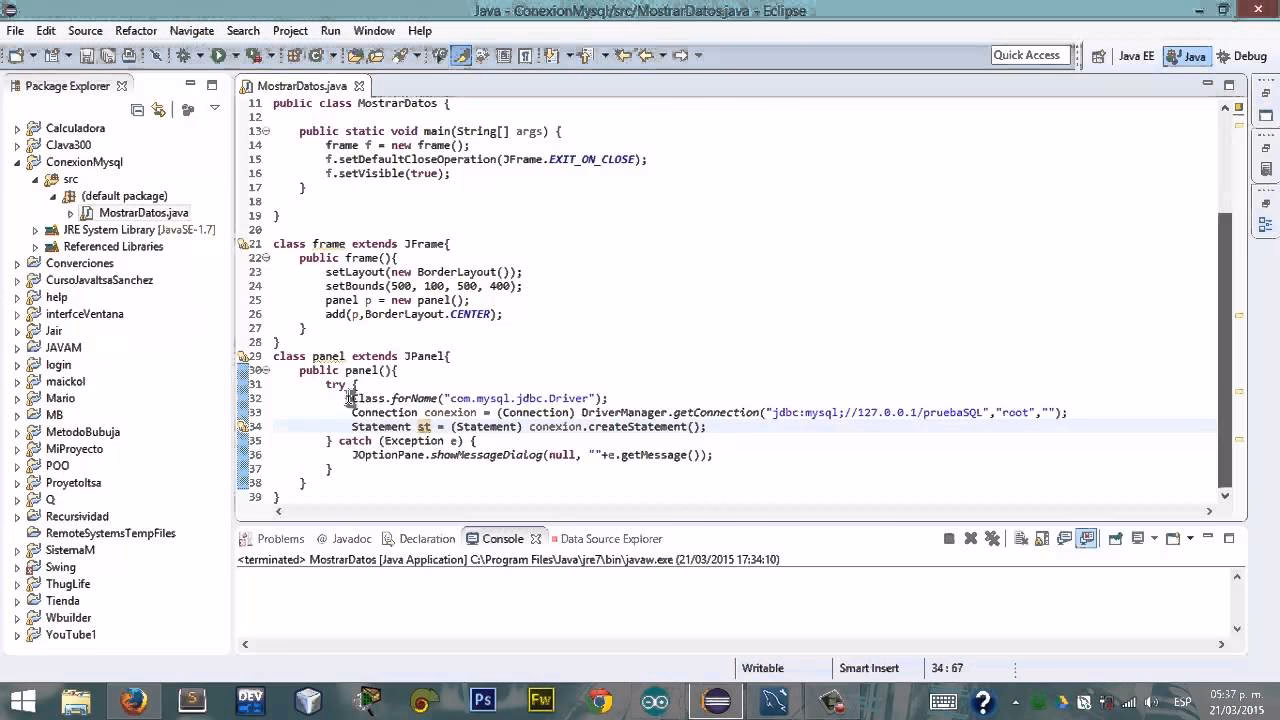This screenshot has height=720, width=1280.
Task: Open the Open Console dropdown arrow
Action: [x=1190, y=538]
